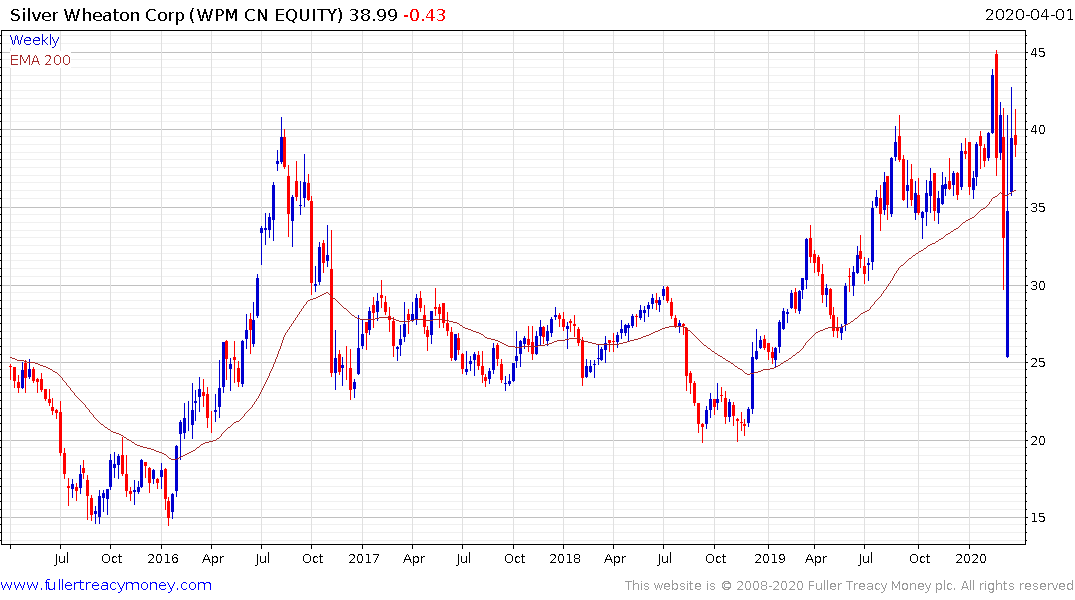This screenshot has width=1075, height=600.
Task: Click the last price value 38.99
Action: tap(373, 15)
